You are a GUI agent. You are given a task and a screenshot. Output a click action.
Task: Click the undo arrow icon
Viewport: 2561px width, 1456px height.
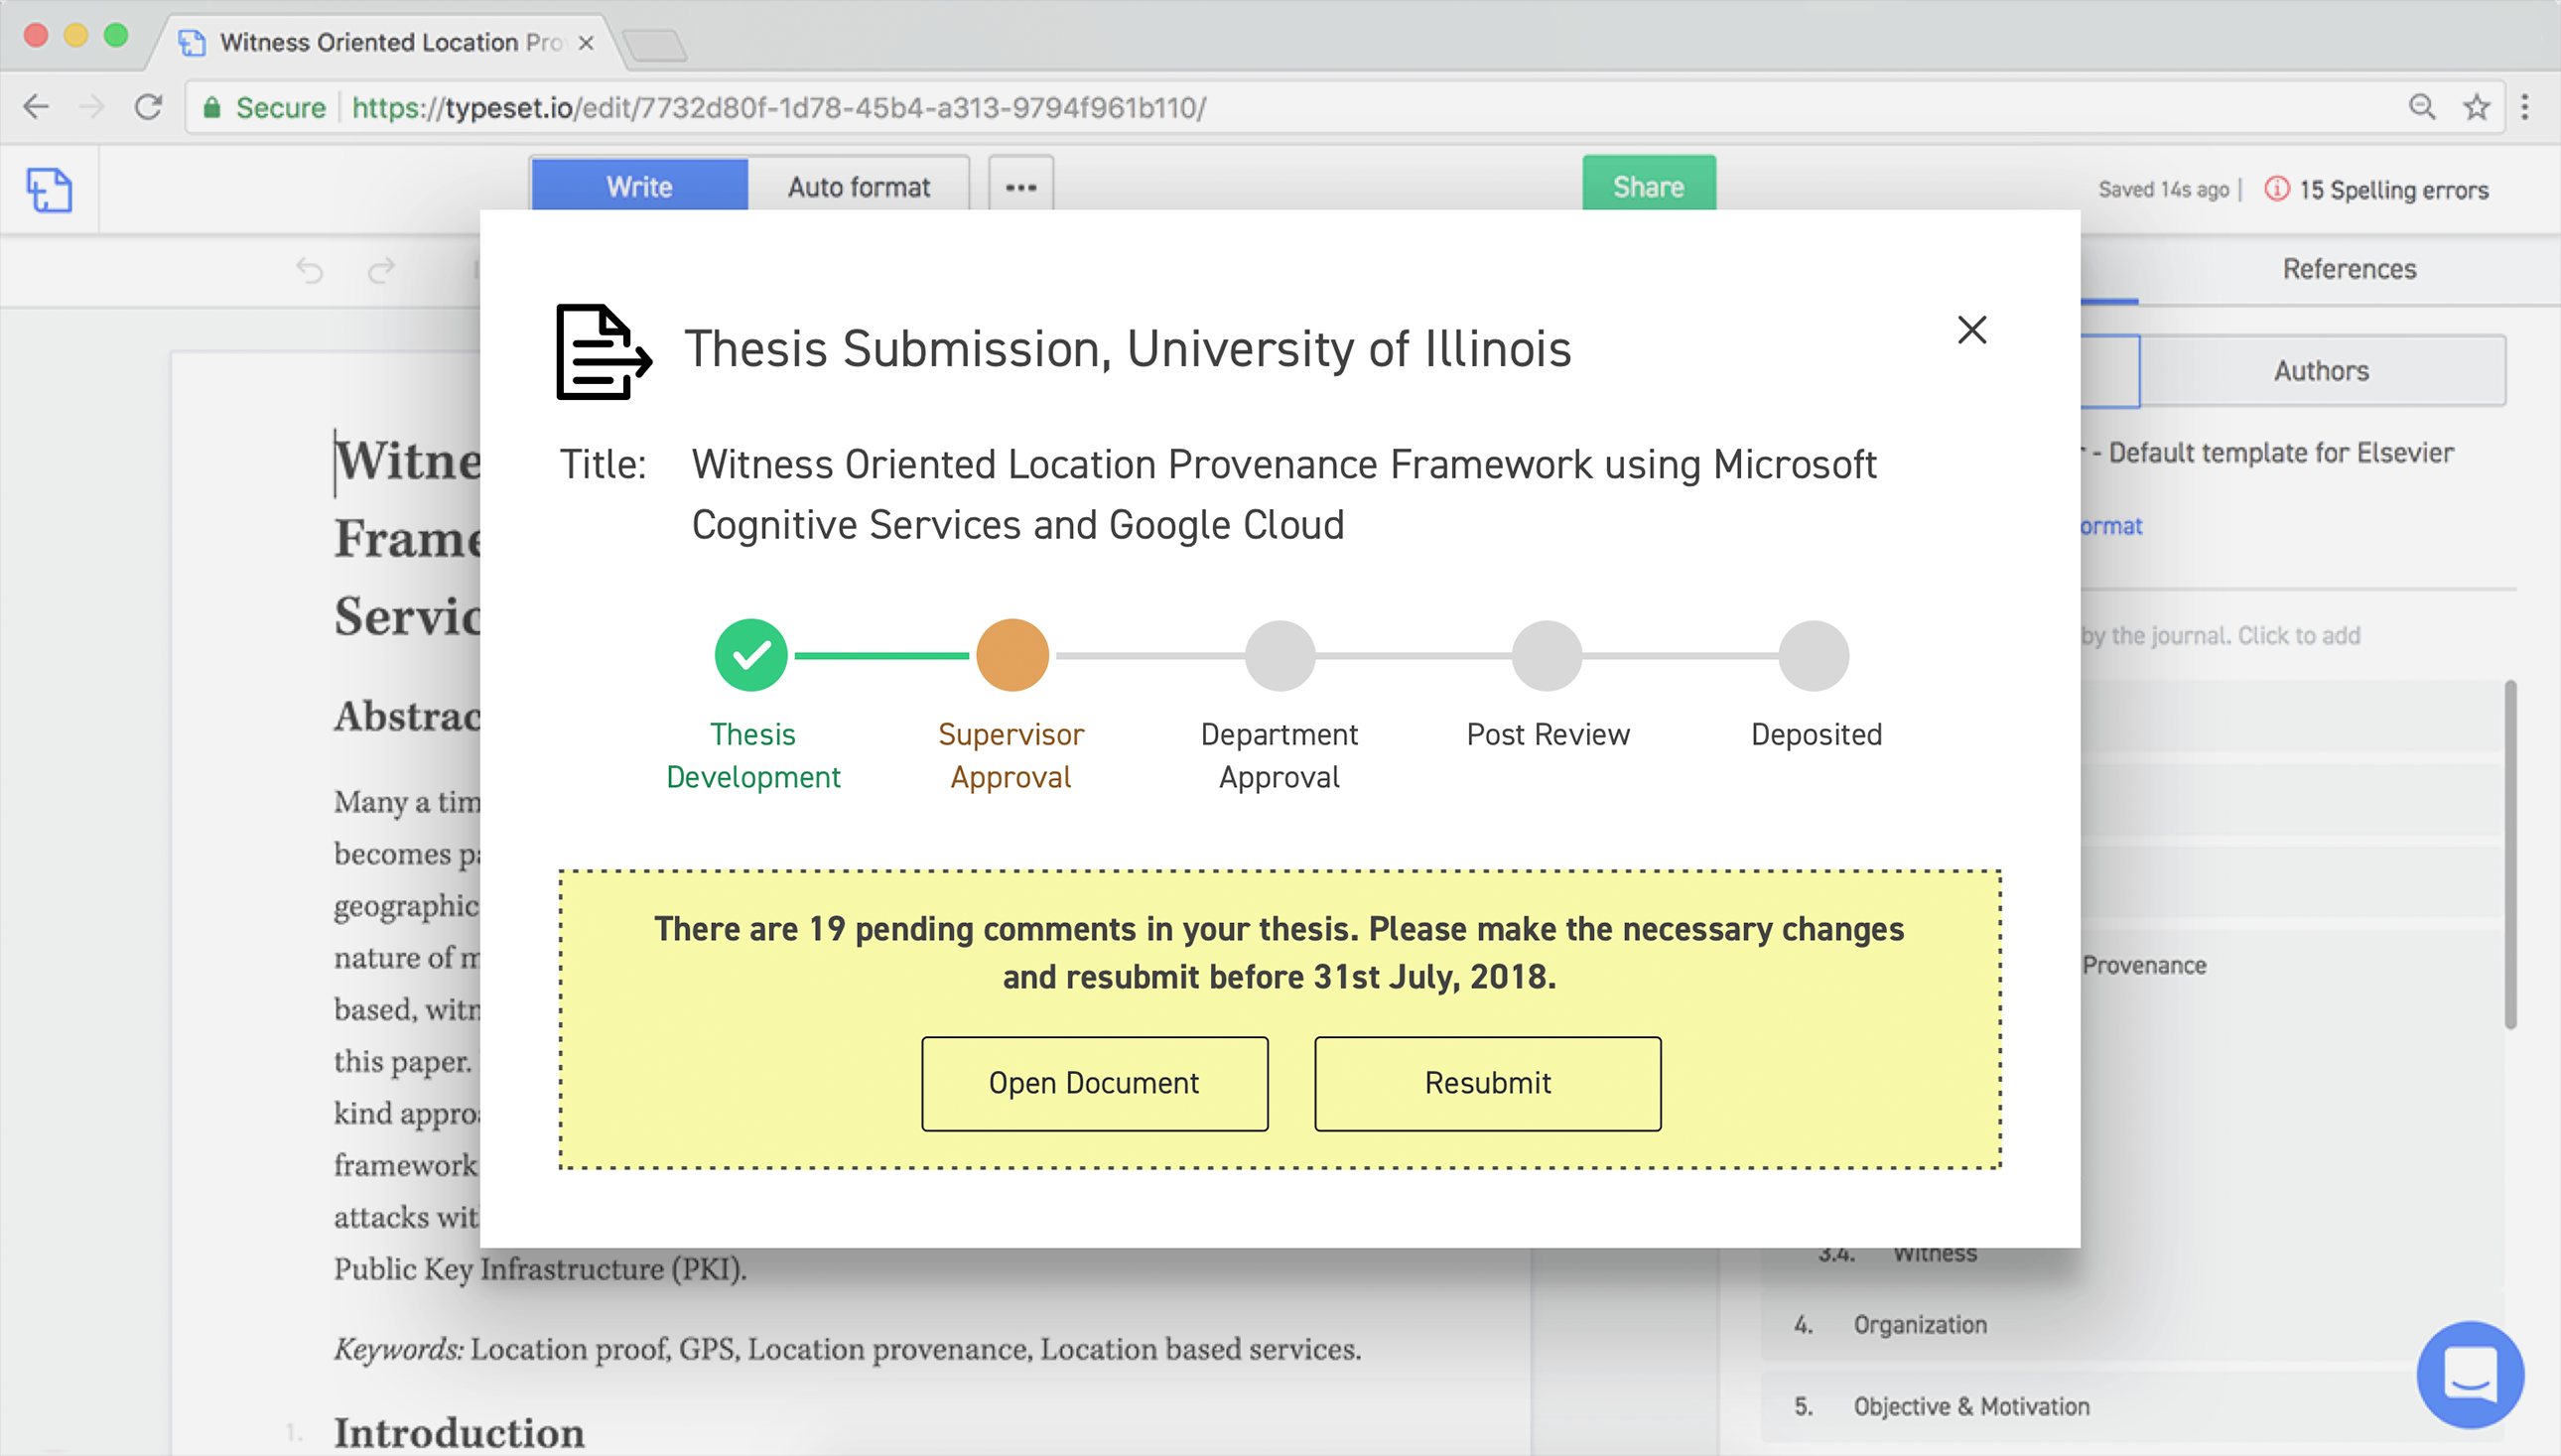[310, 271]
